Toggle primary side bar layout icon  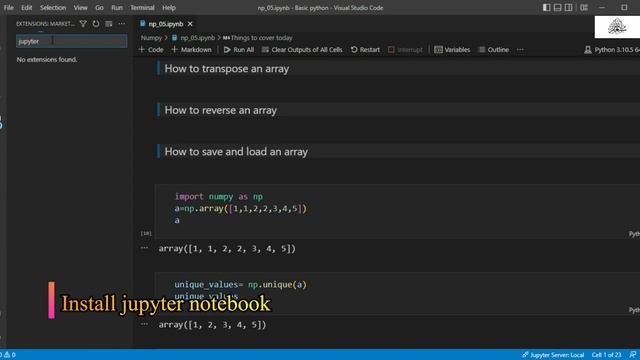[x=547, y=8]
